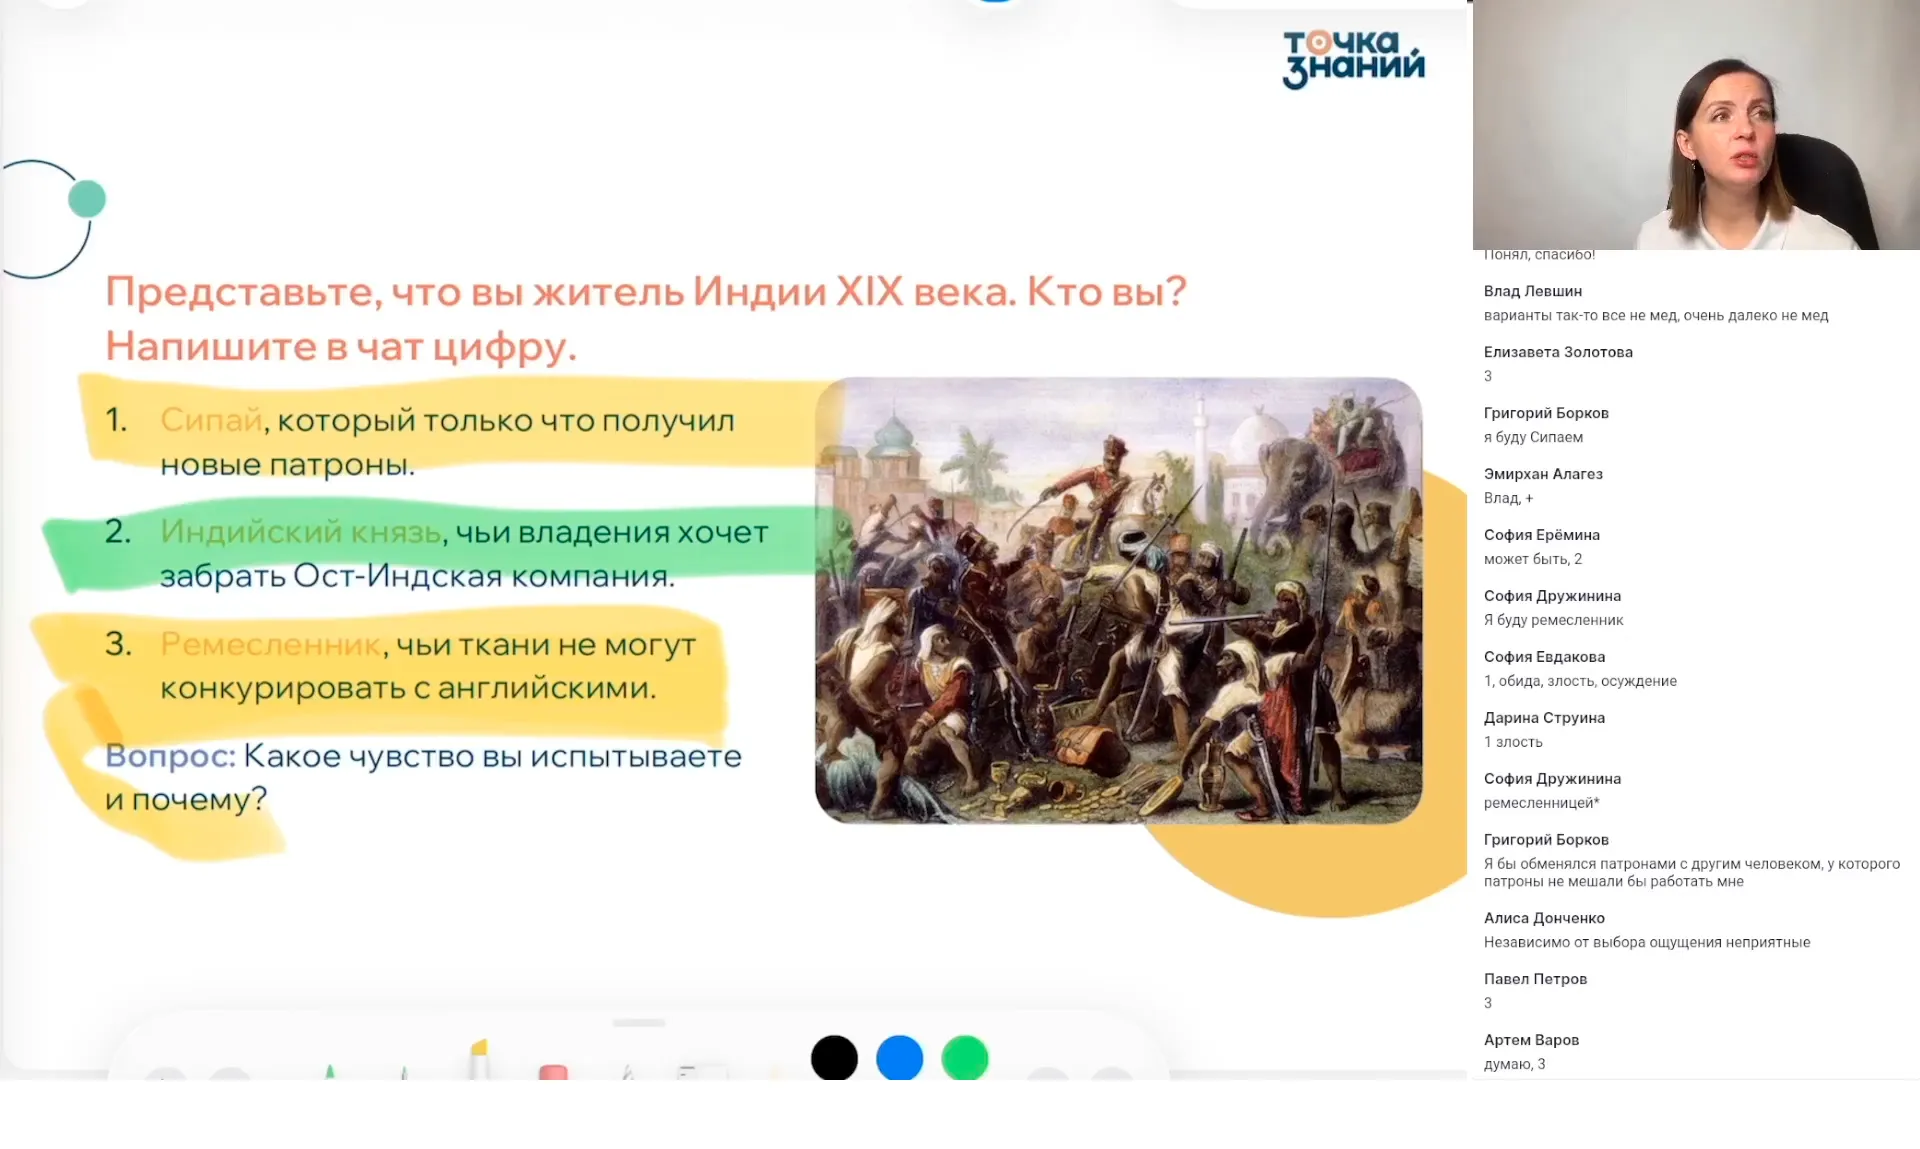Choose the blue color swatch
This screenshot has width=1920, height=1149.
click(x=901, y=1057)
